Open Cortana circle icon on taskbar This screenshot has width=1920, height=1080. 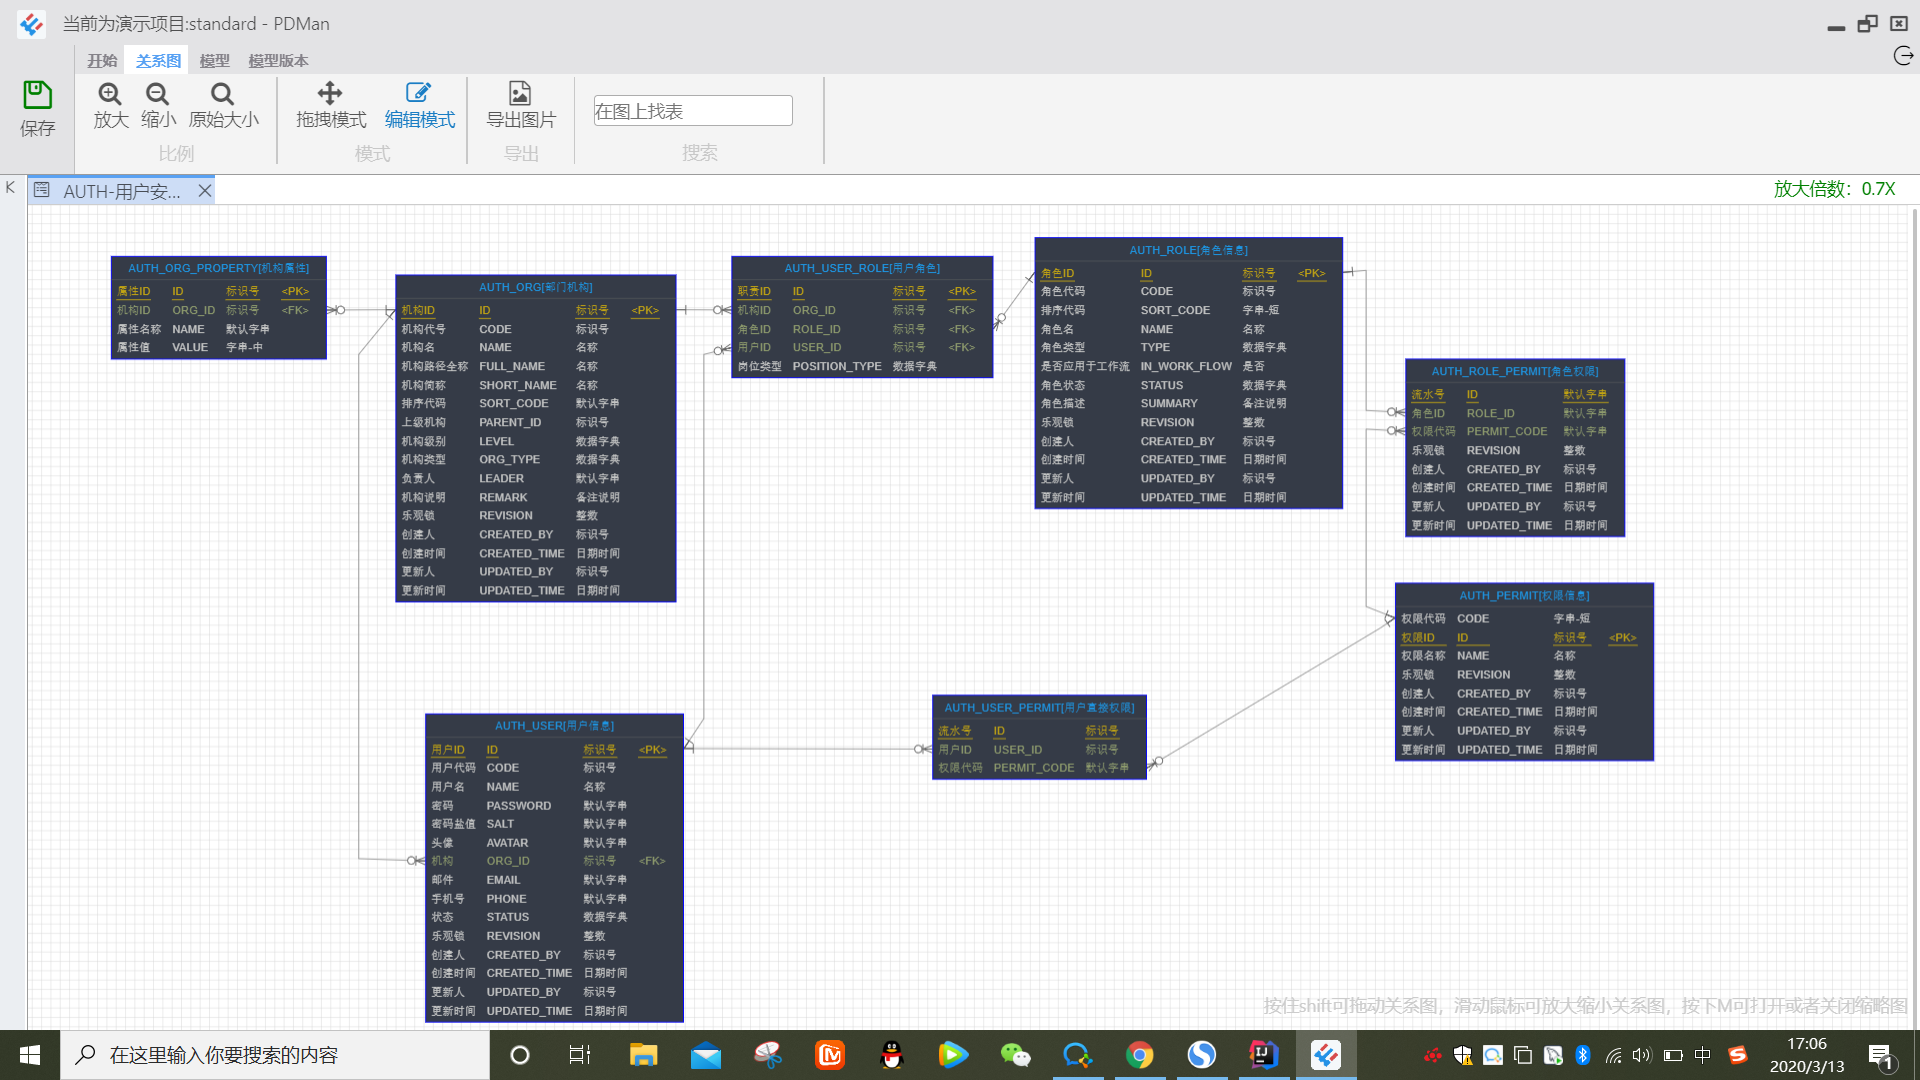coord(520,1055)
